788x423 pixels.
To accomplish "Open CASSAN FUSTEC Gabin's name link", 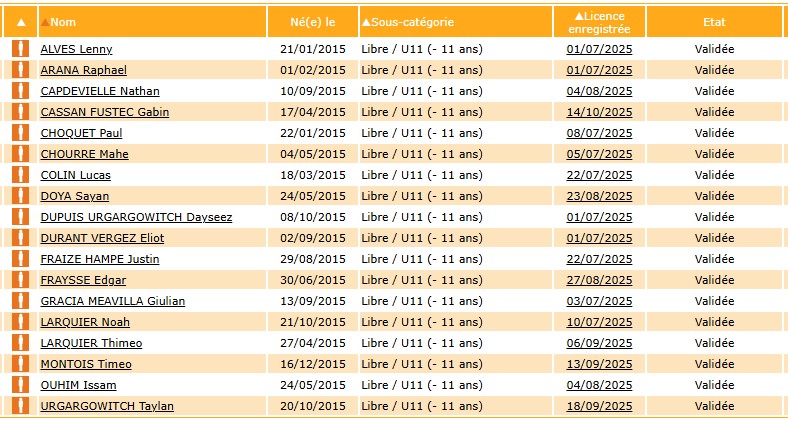I will click(x=104, y=112).
